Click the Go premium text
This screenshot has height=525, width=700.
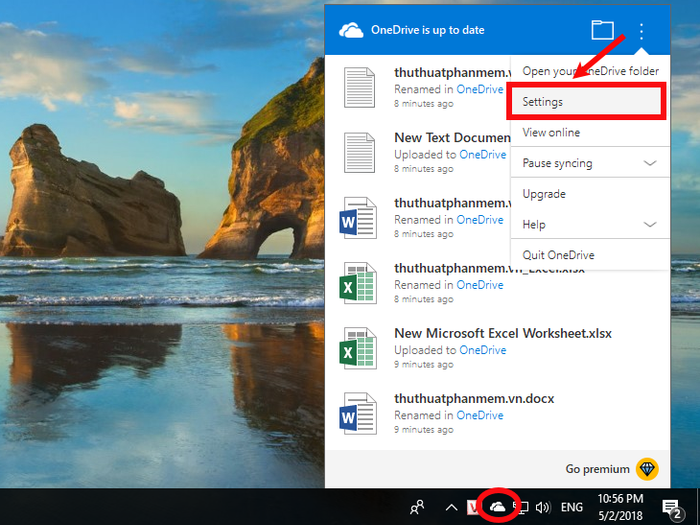click(597, 469)
